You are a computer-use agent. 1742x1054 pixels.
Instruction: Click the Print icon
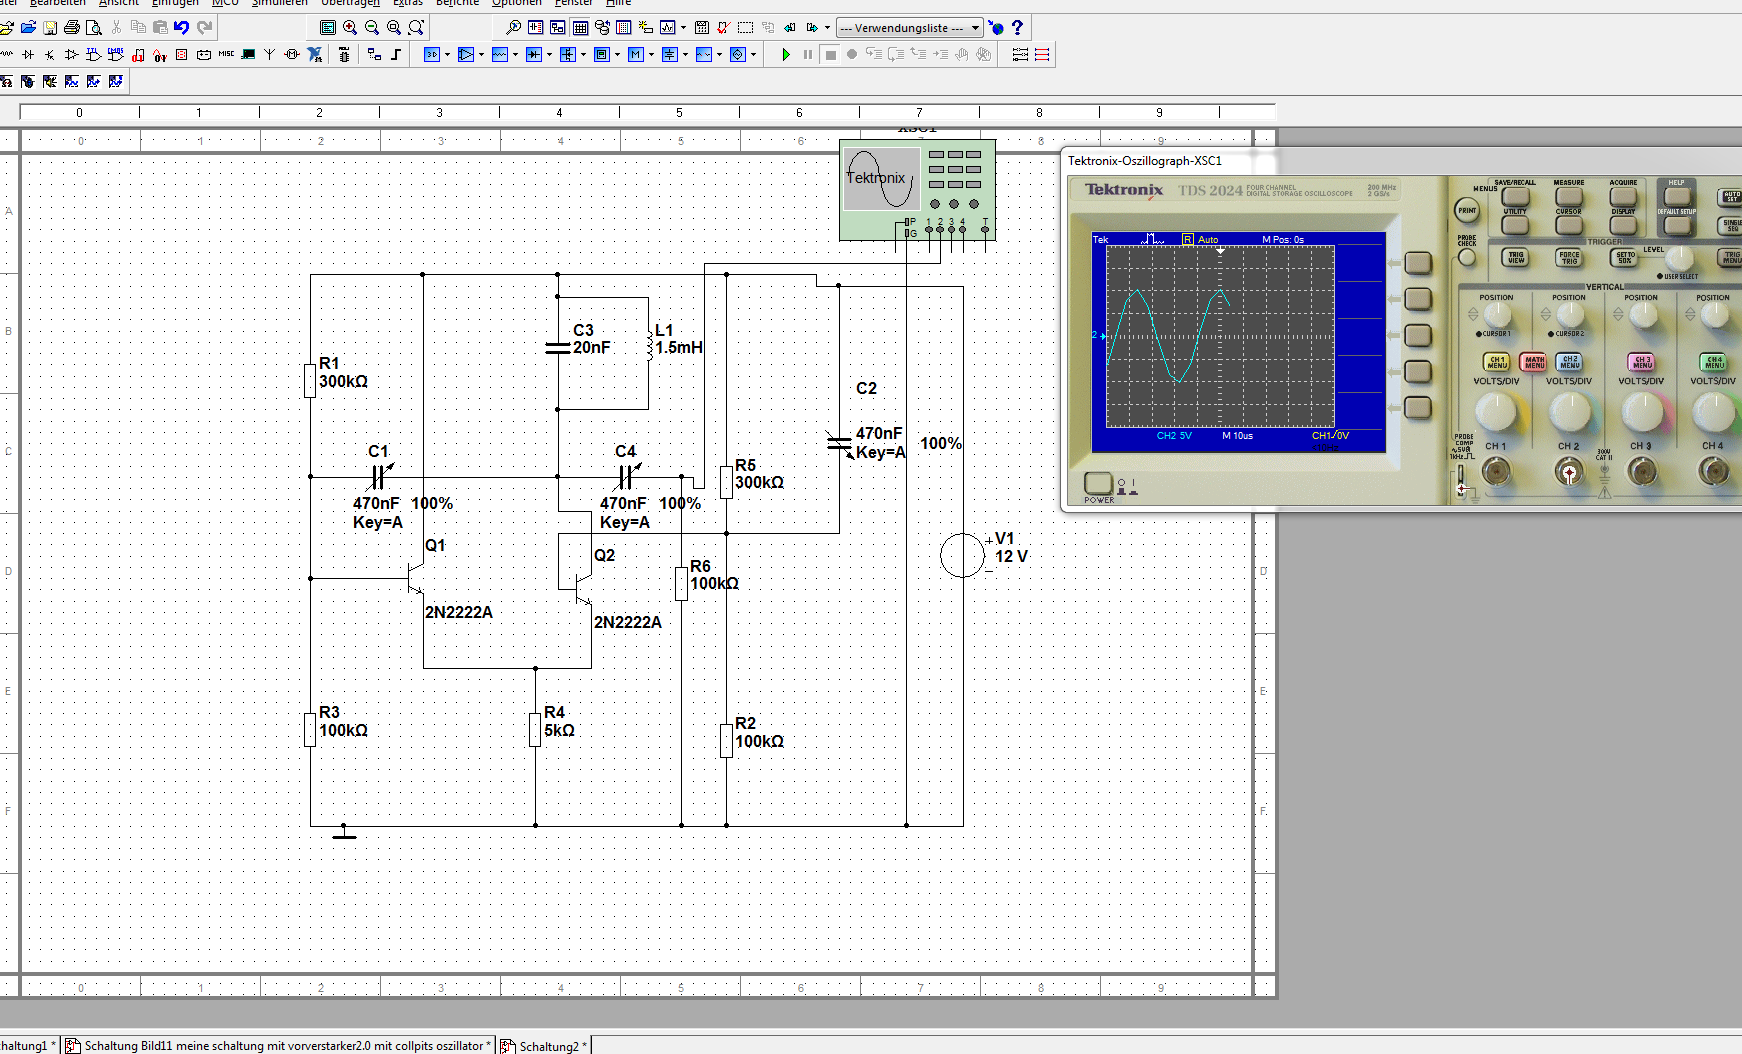click(72, 28)
